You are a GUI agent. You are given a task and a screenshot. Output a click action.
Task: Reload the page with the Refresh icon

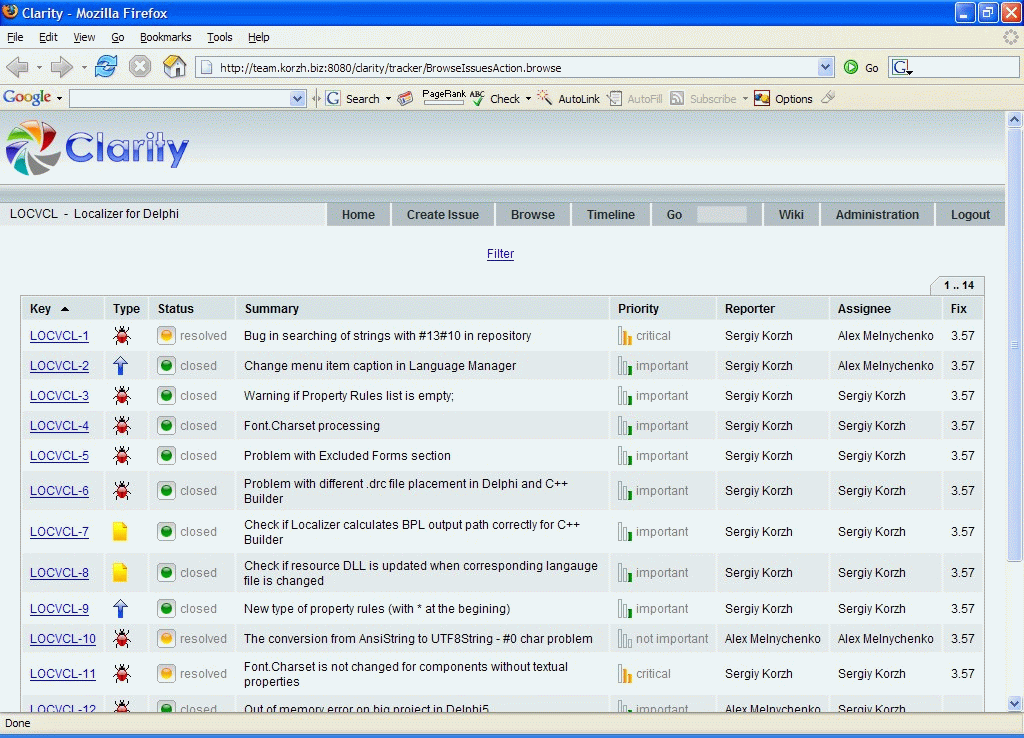click(106, 67)
